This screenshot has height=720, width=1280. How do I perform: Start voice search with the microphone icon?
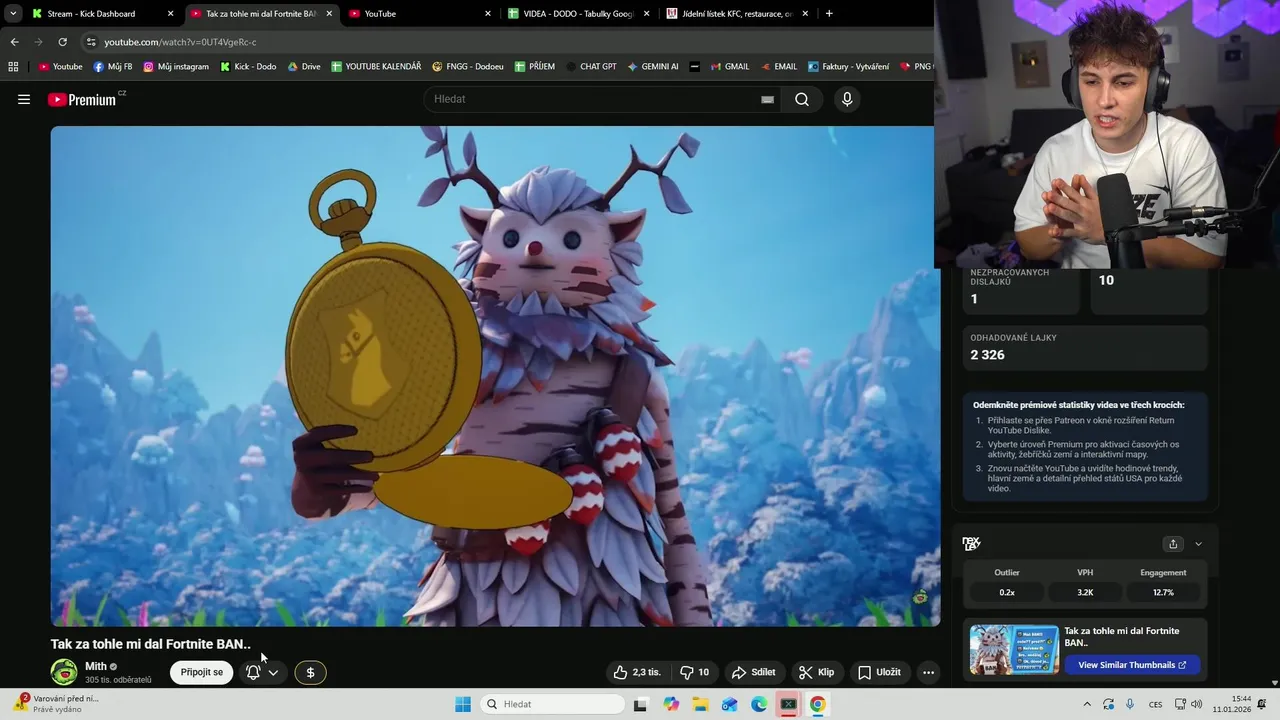click(847, 99)
